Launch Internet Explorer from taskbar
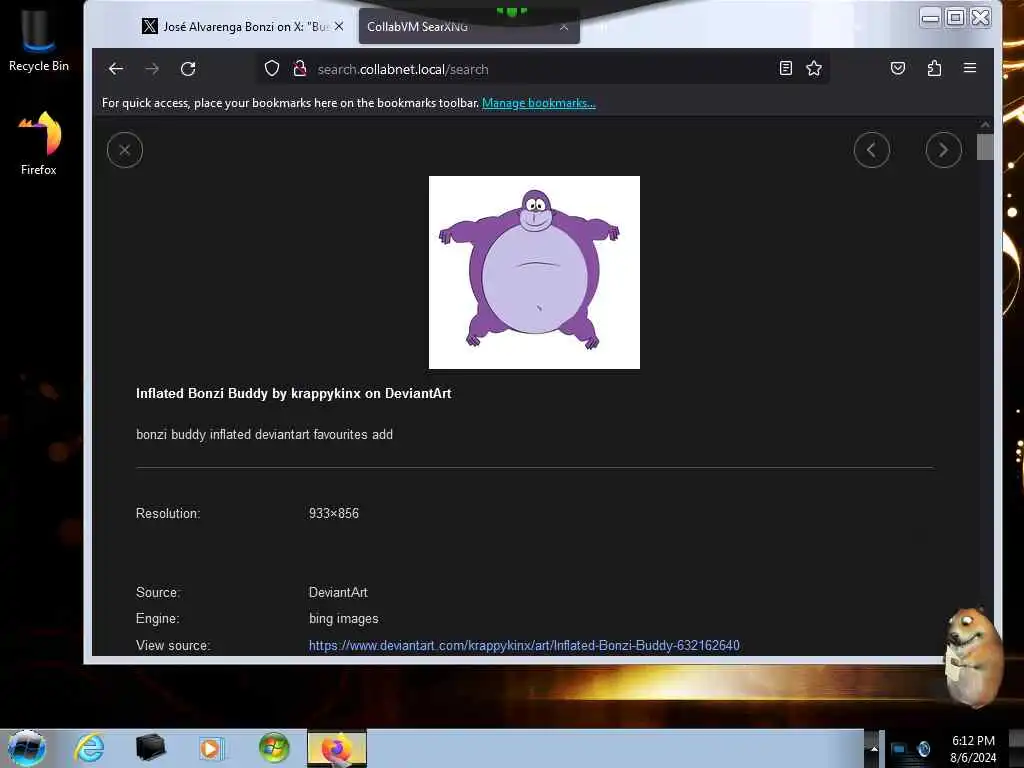The width and height of the screenshot is (1024, 768). pyautogui.click(x=89, y=748)
